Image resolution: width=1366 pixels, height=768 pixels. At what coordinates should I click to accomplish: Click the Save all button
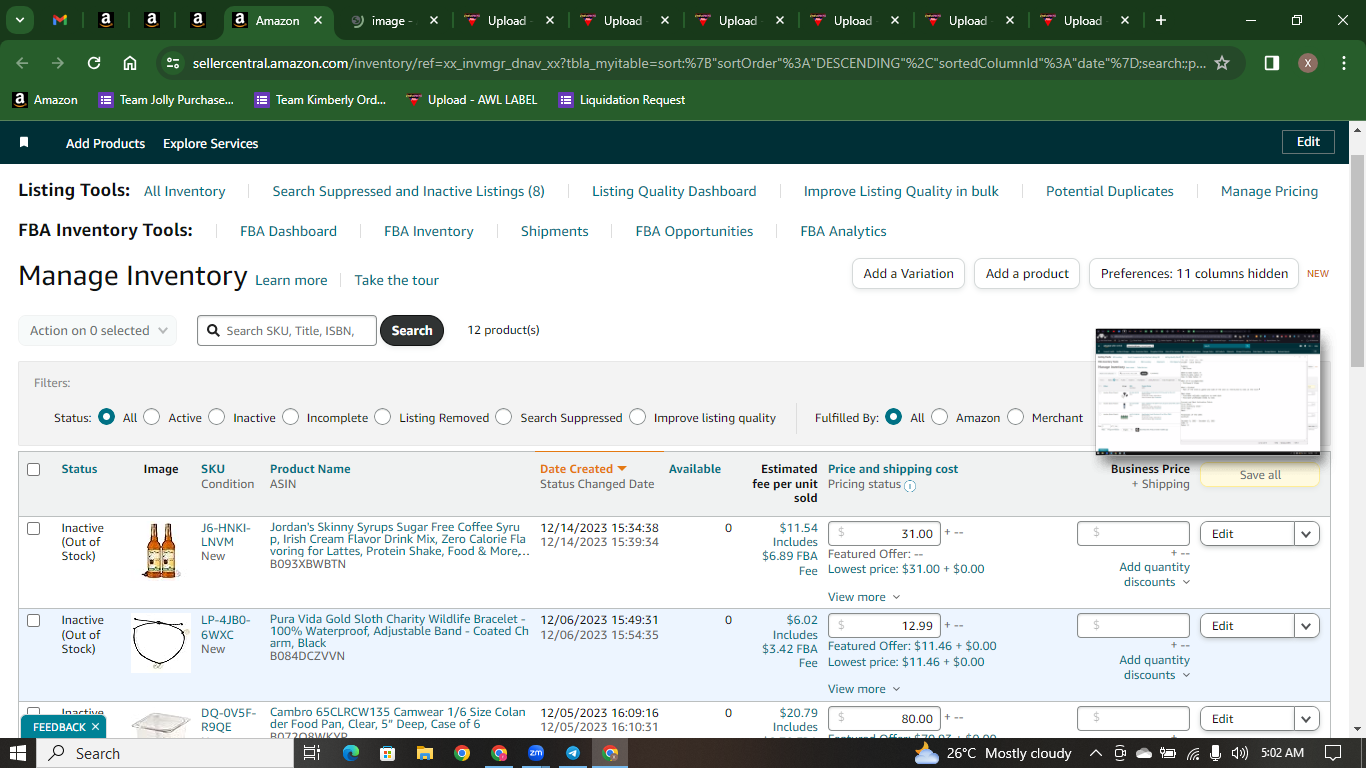tap(1260, 475)
